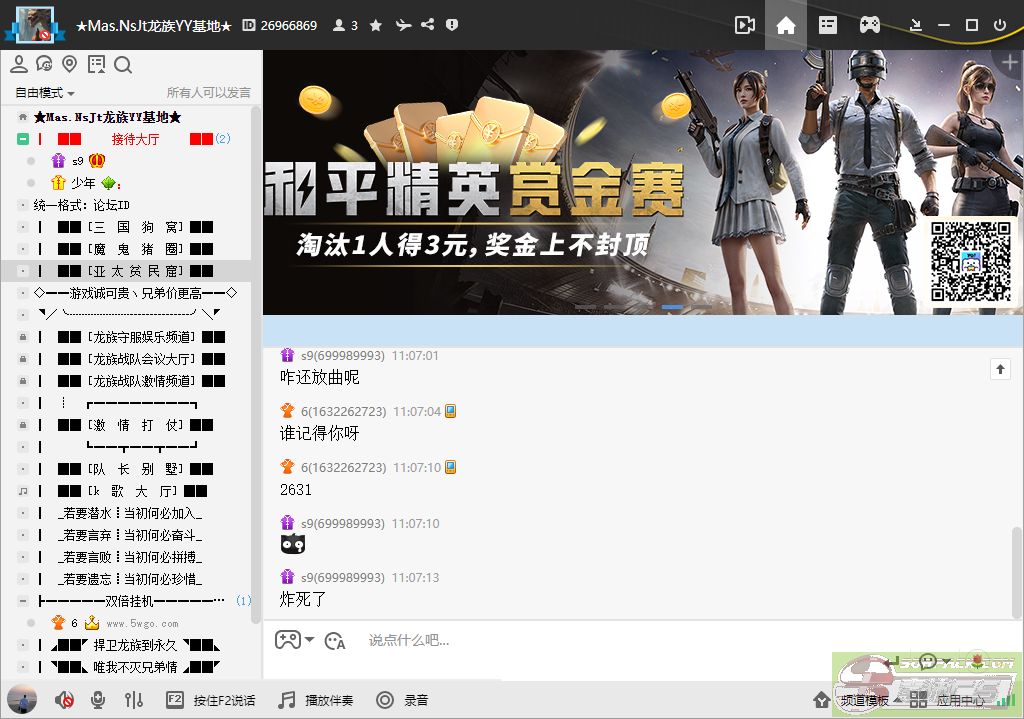
Task: Open the audio mixer settings icon
Action: (x=134, y=700)
